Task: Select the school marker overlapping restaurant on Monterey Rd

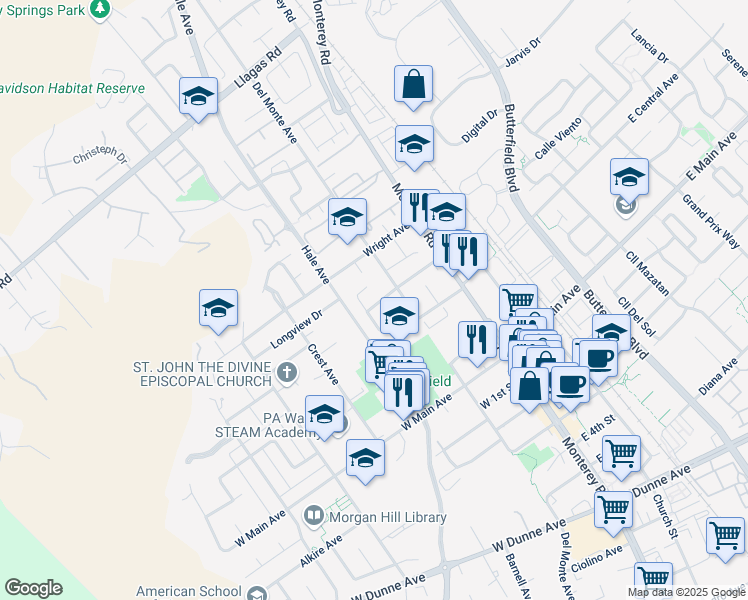Action: (x=447, y=213)
